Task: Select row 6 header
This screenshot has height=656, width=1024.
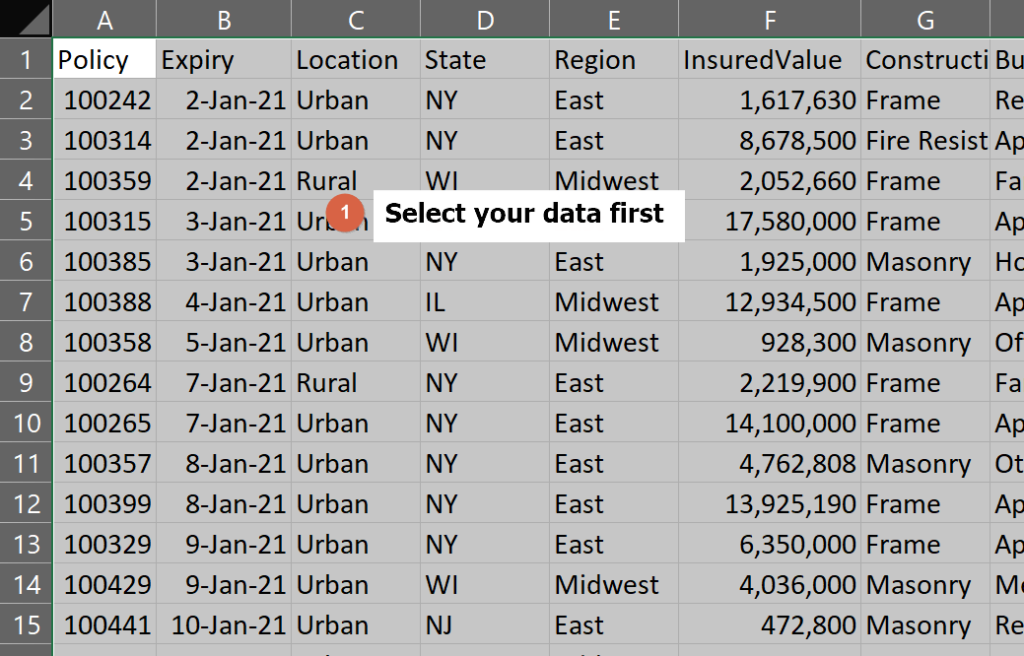Action: click(x=26, y=261)
